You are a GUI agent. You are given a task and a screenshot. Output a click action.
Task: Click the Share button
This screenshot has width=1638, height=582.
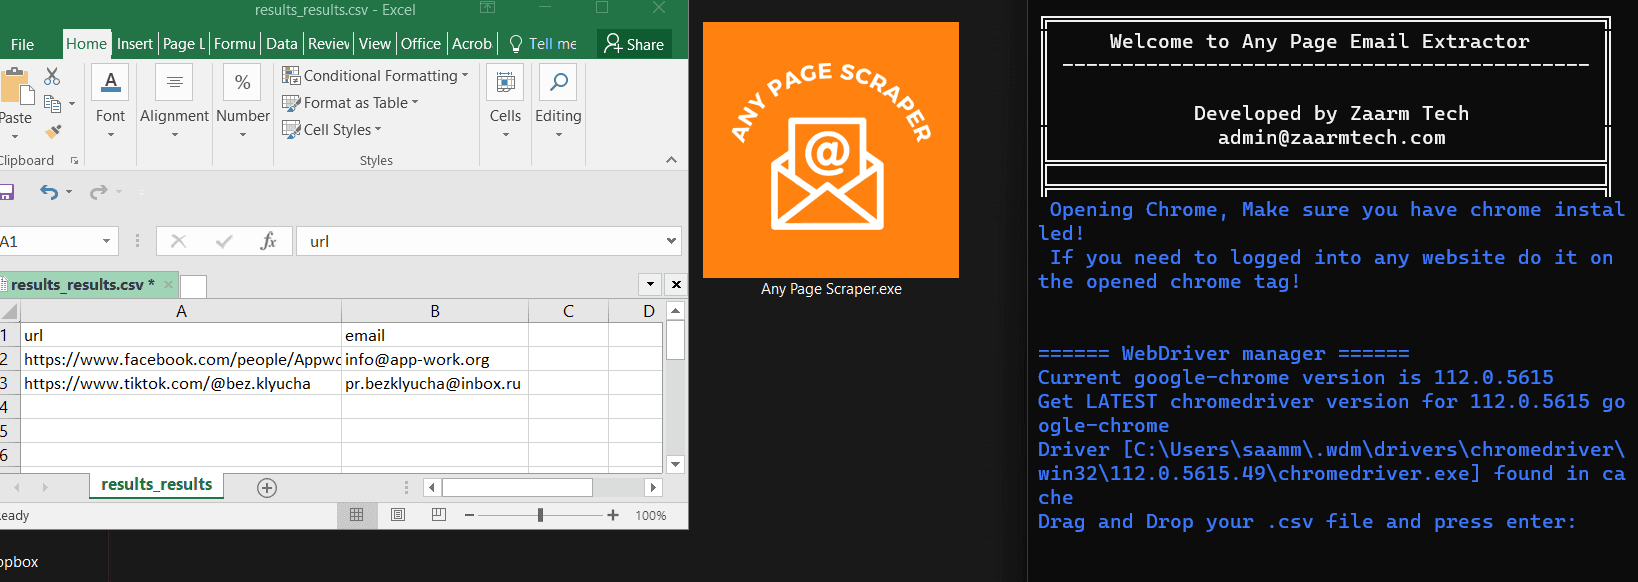point(634,44)
